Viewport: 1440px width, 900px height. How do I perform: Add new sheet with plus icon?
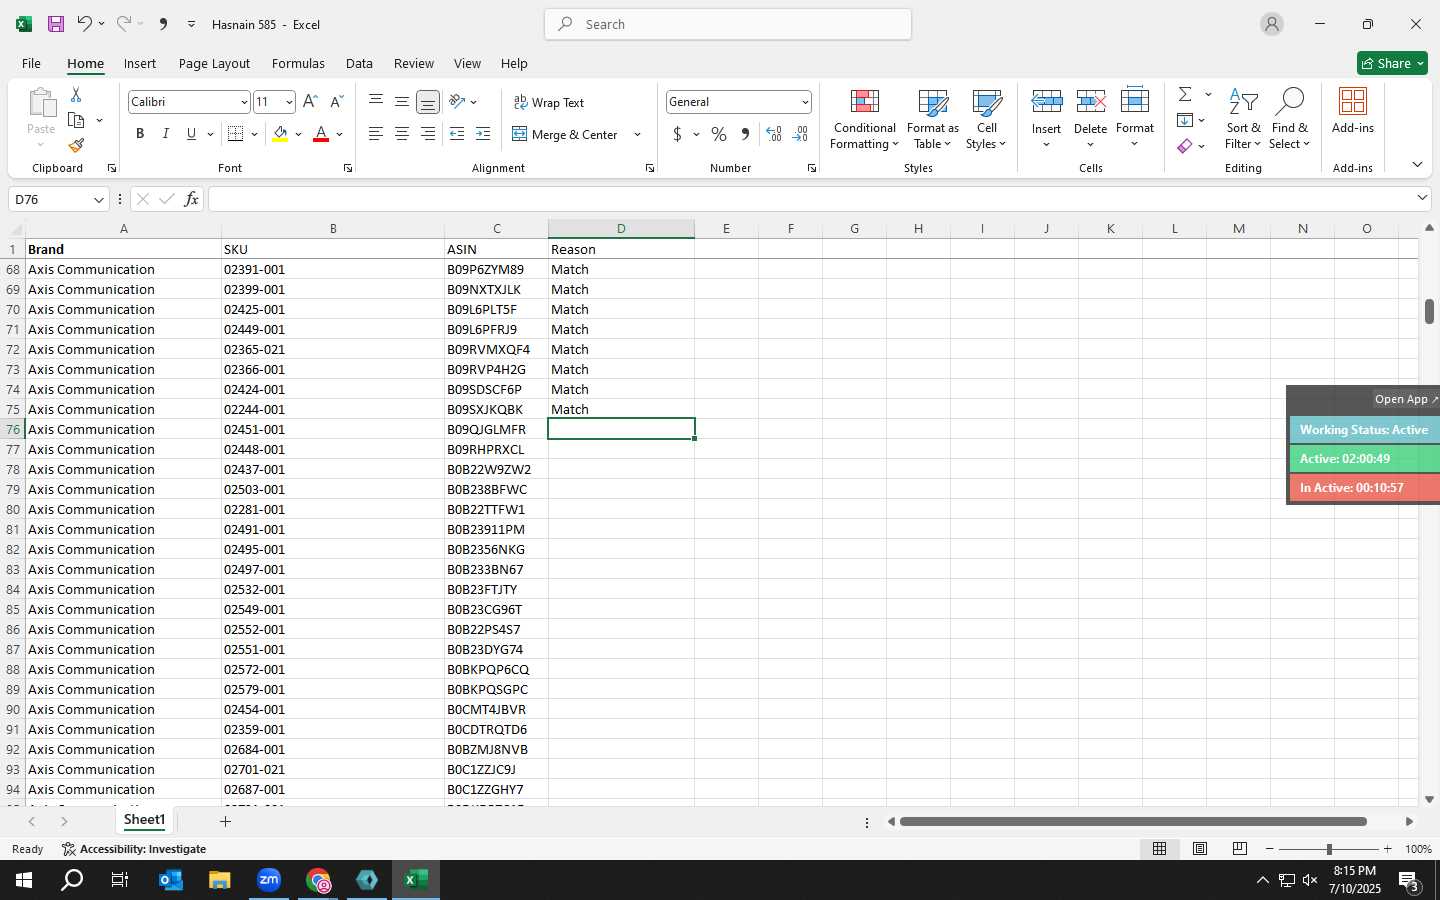[226, 821]
